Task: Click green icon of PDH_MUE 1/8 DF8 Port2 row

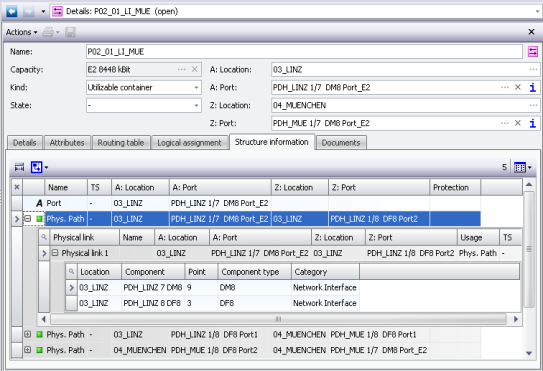Action: click(x=39, y=350)
